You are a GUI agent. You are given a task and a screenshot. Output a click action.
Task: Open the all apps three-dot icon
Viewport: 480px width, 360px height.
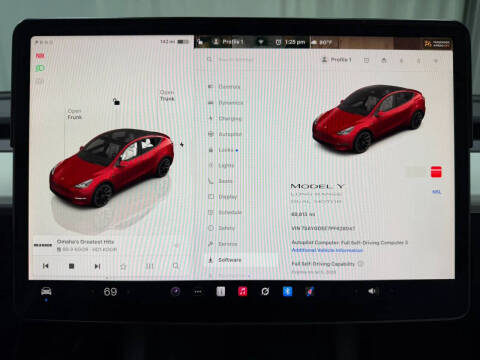tap(198, 292)
